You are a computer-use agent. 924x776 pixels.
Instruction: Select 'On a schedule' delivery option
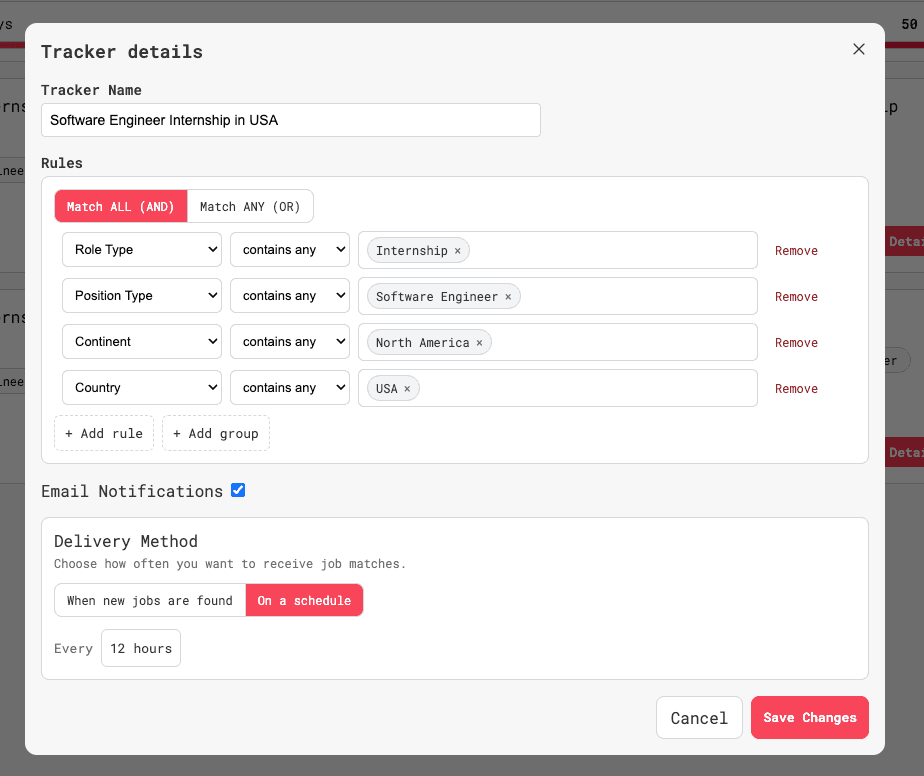pyautogui.click(x=304, y=600)
